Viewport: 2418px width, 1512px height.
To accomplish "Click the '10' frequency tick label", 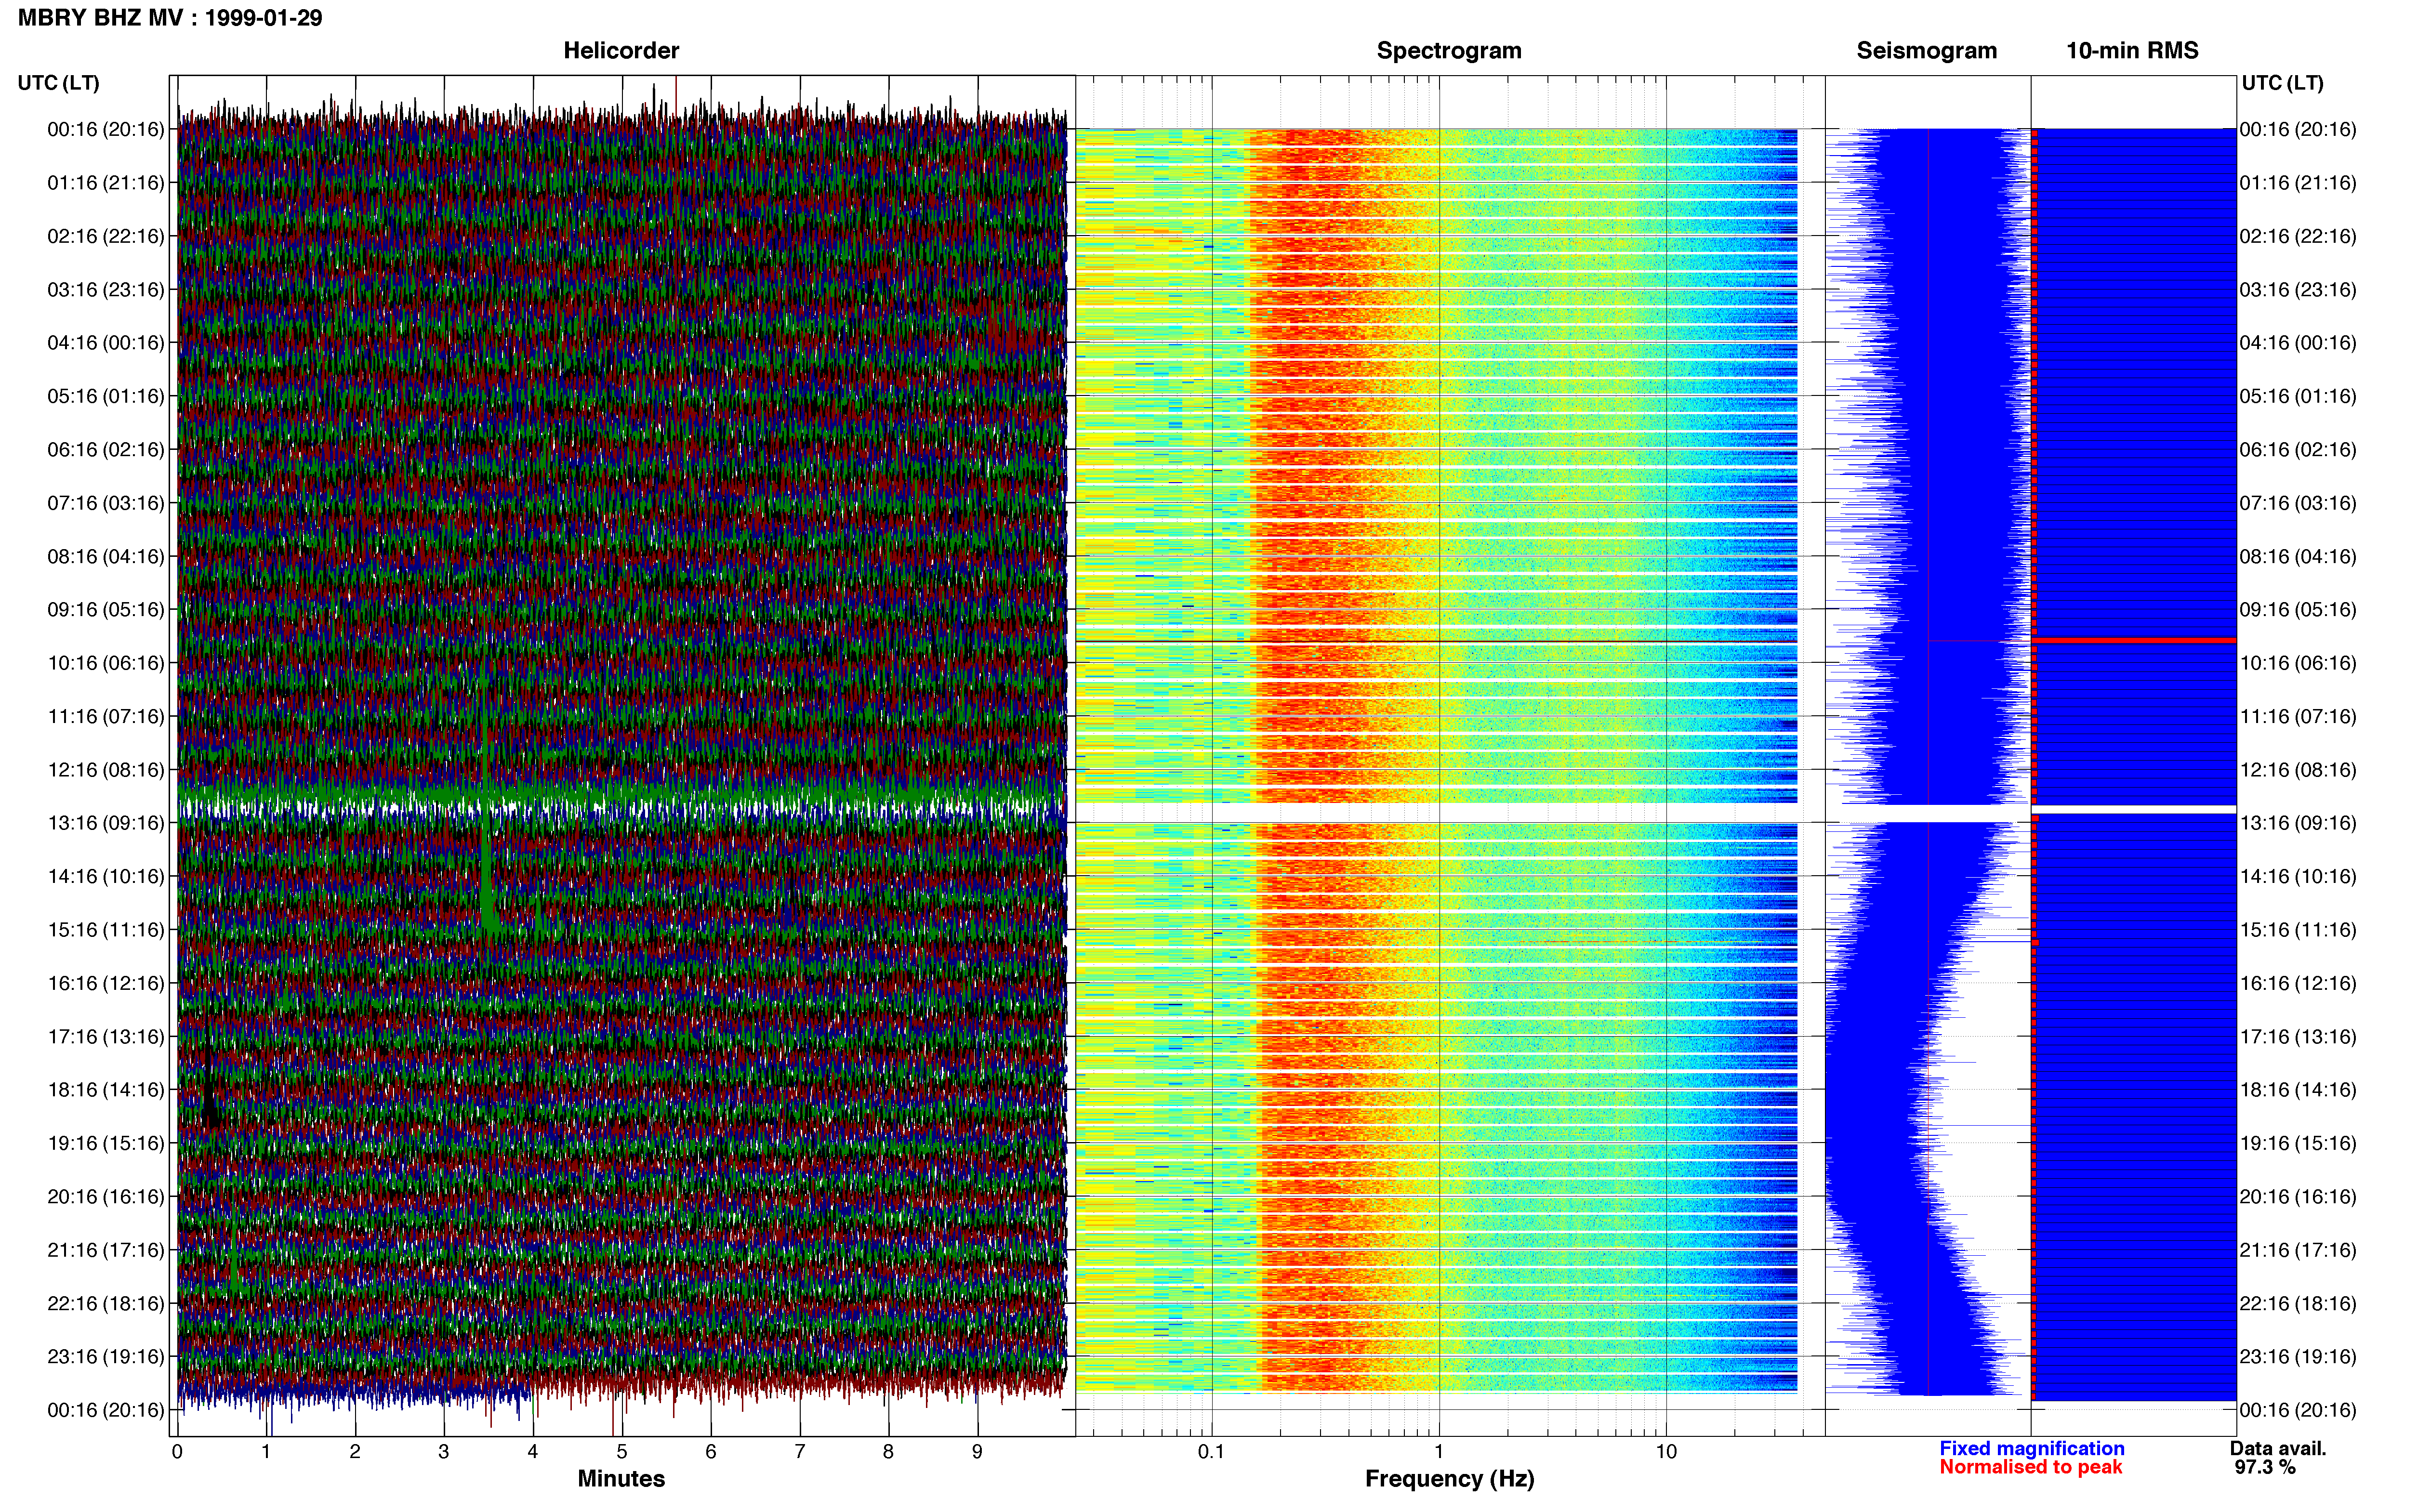I will pyautogui.click(x=1666, y=1452).
